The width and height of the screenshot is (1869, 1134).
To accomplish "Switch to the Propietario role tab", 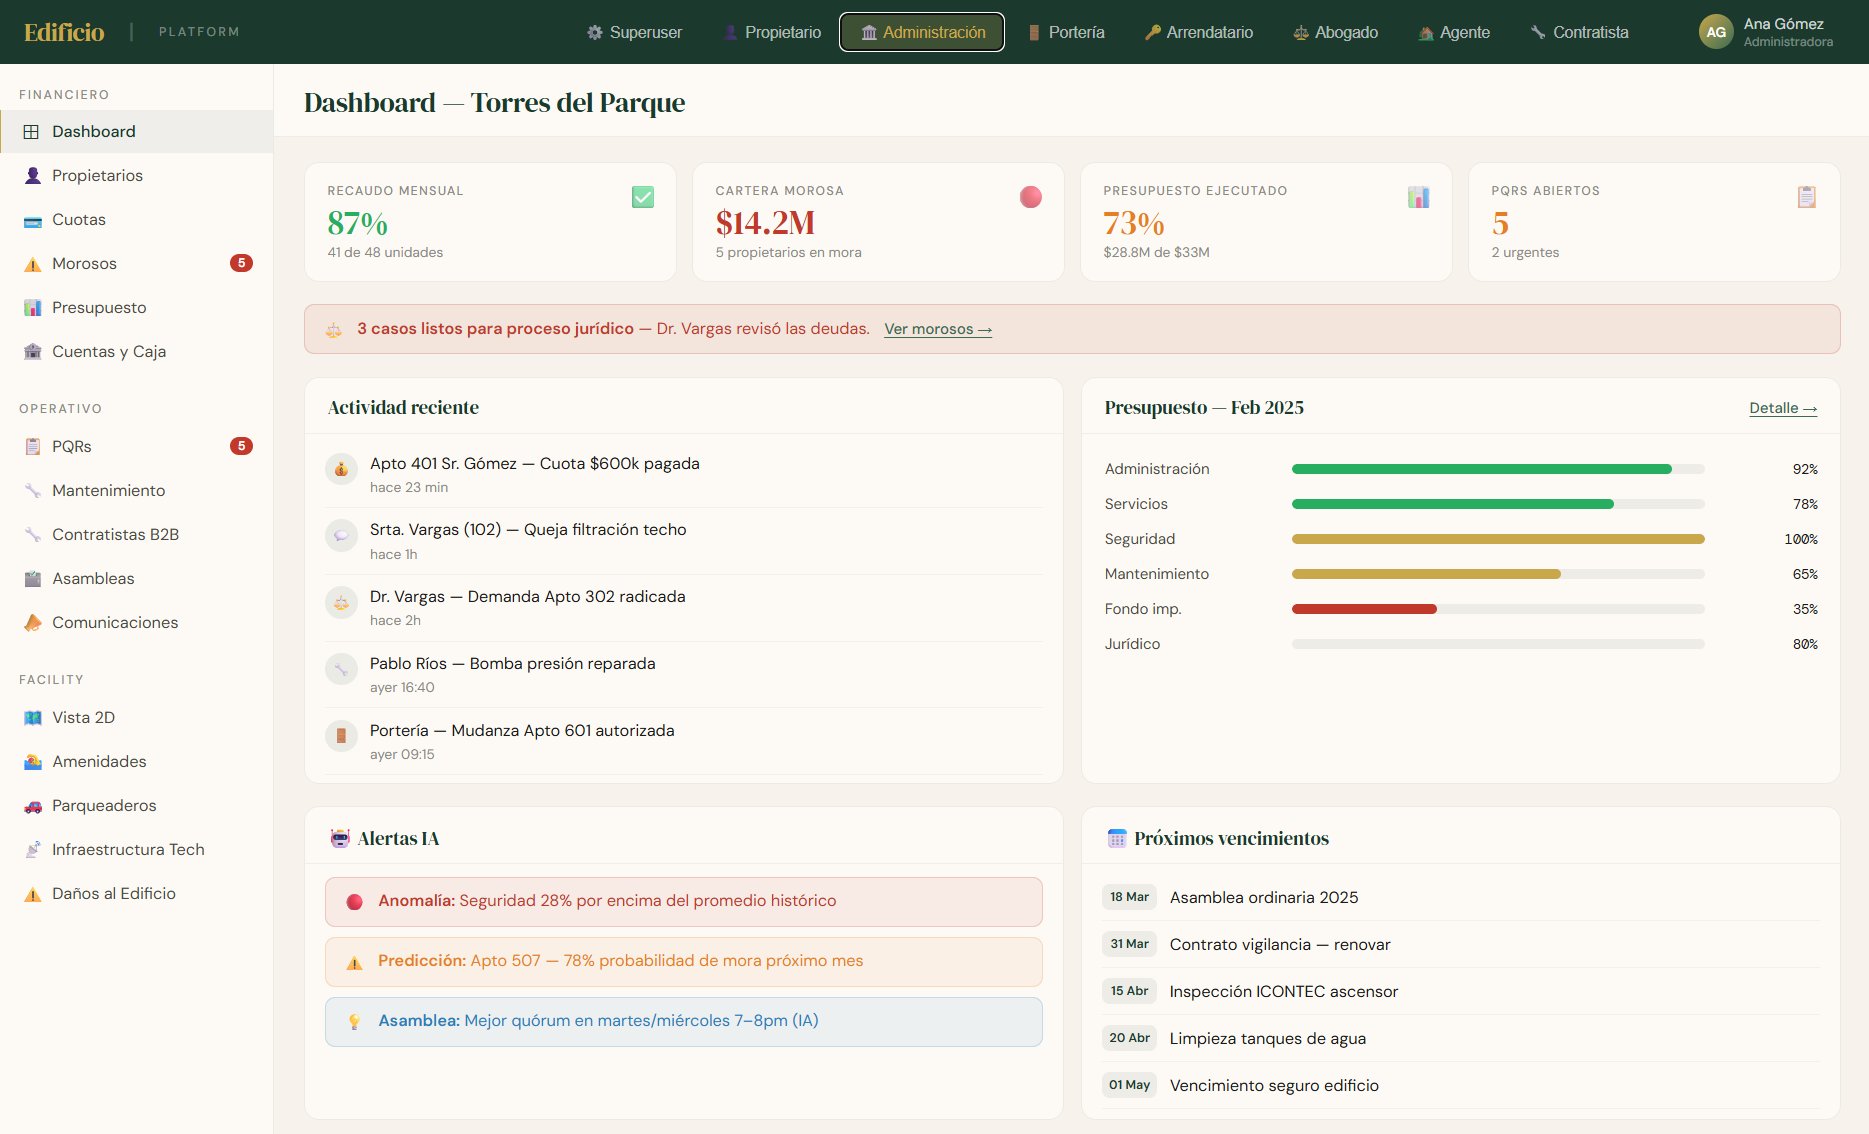I will (x=772, y=32).
